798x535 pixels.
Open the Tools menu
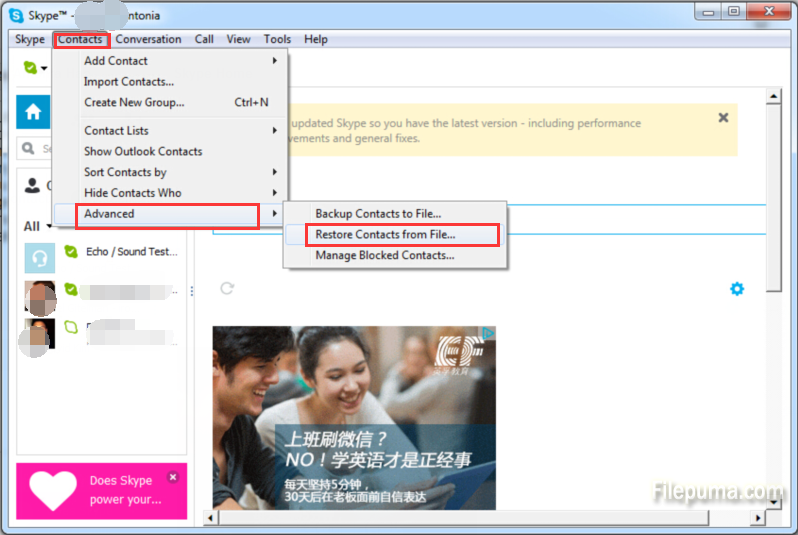pyautogui.click(x=277, y=39)
